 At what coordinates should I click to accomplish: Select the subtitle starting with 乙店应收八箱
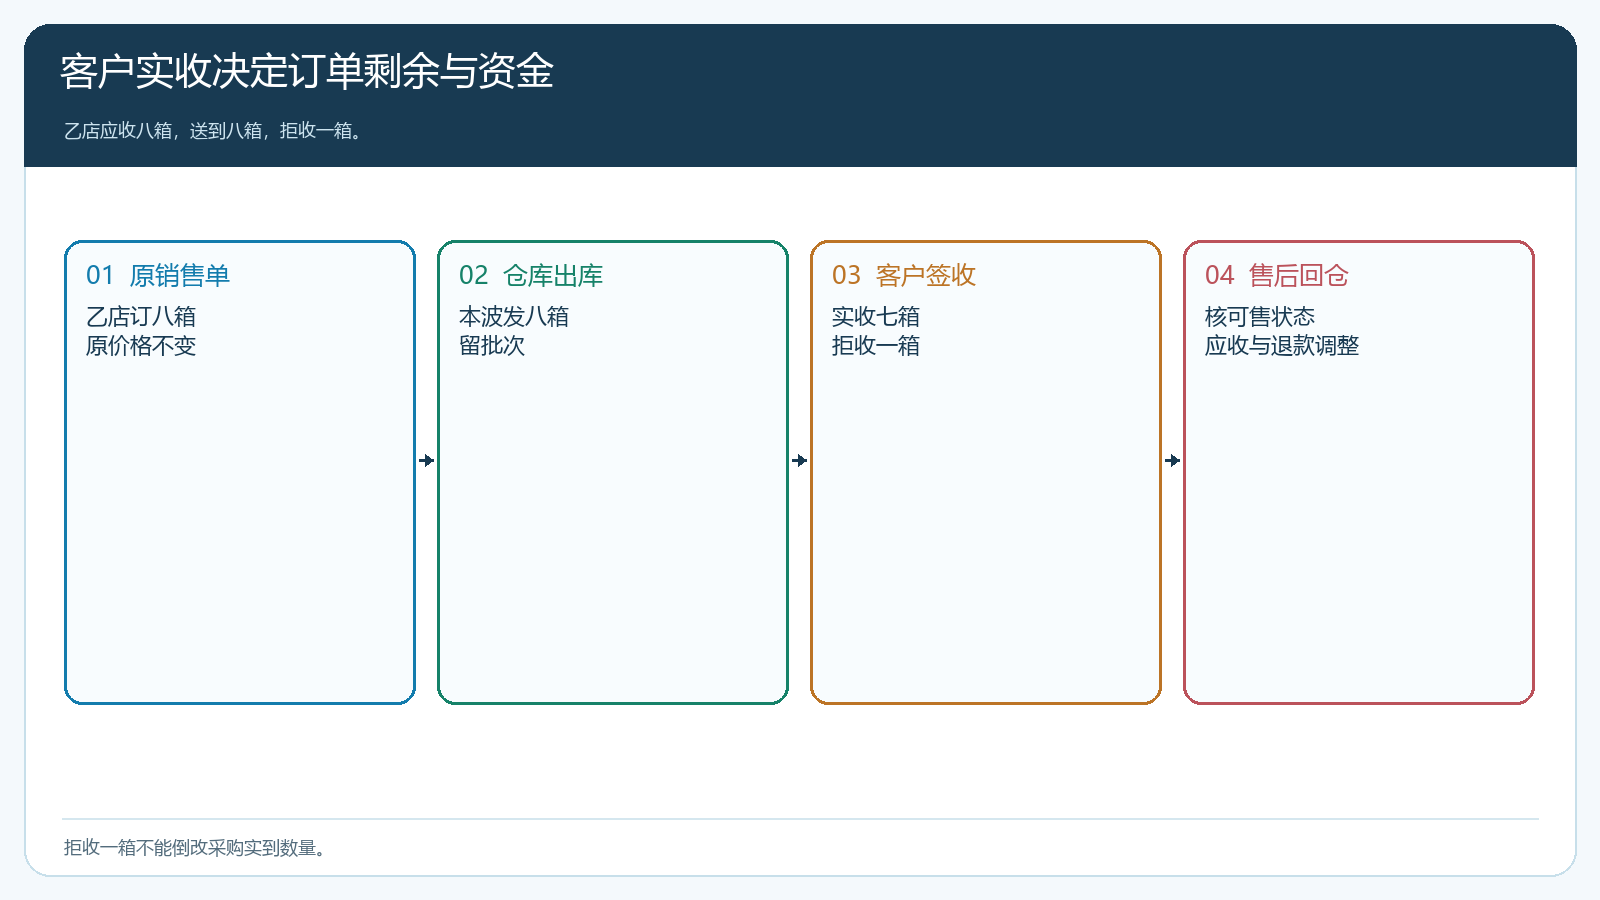pos(214,131)
